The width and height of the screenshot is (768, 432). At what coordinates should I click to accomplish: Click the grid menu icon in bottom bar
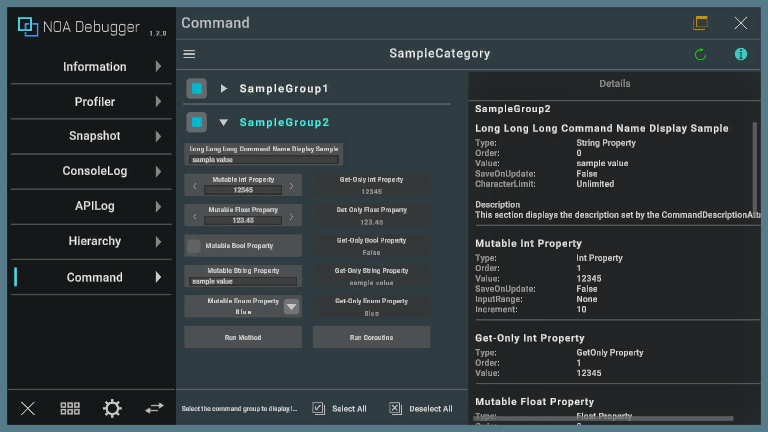pos(70,408)
